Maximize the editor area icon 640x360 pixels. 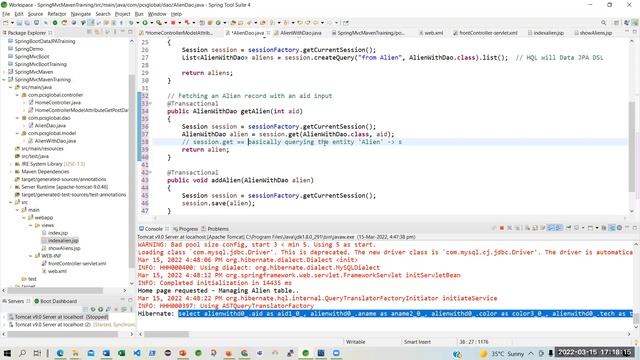tap(635, 32)
